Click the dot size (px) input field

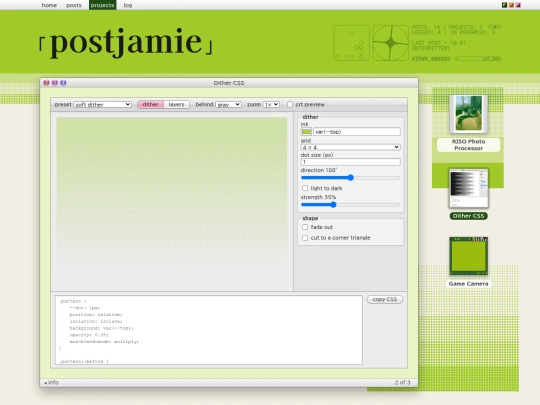[351, 162]
